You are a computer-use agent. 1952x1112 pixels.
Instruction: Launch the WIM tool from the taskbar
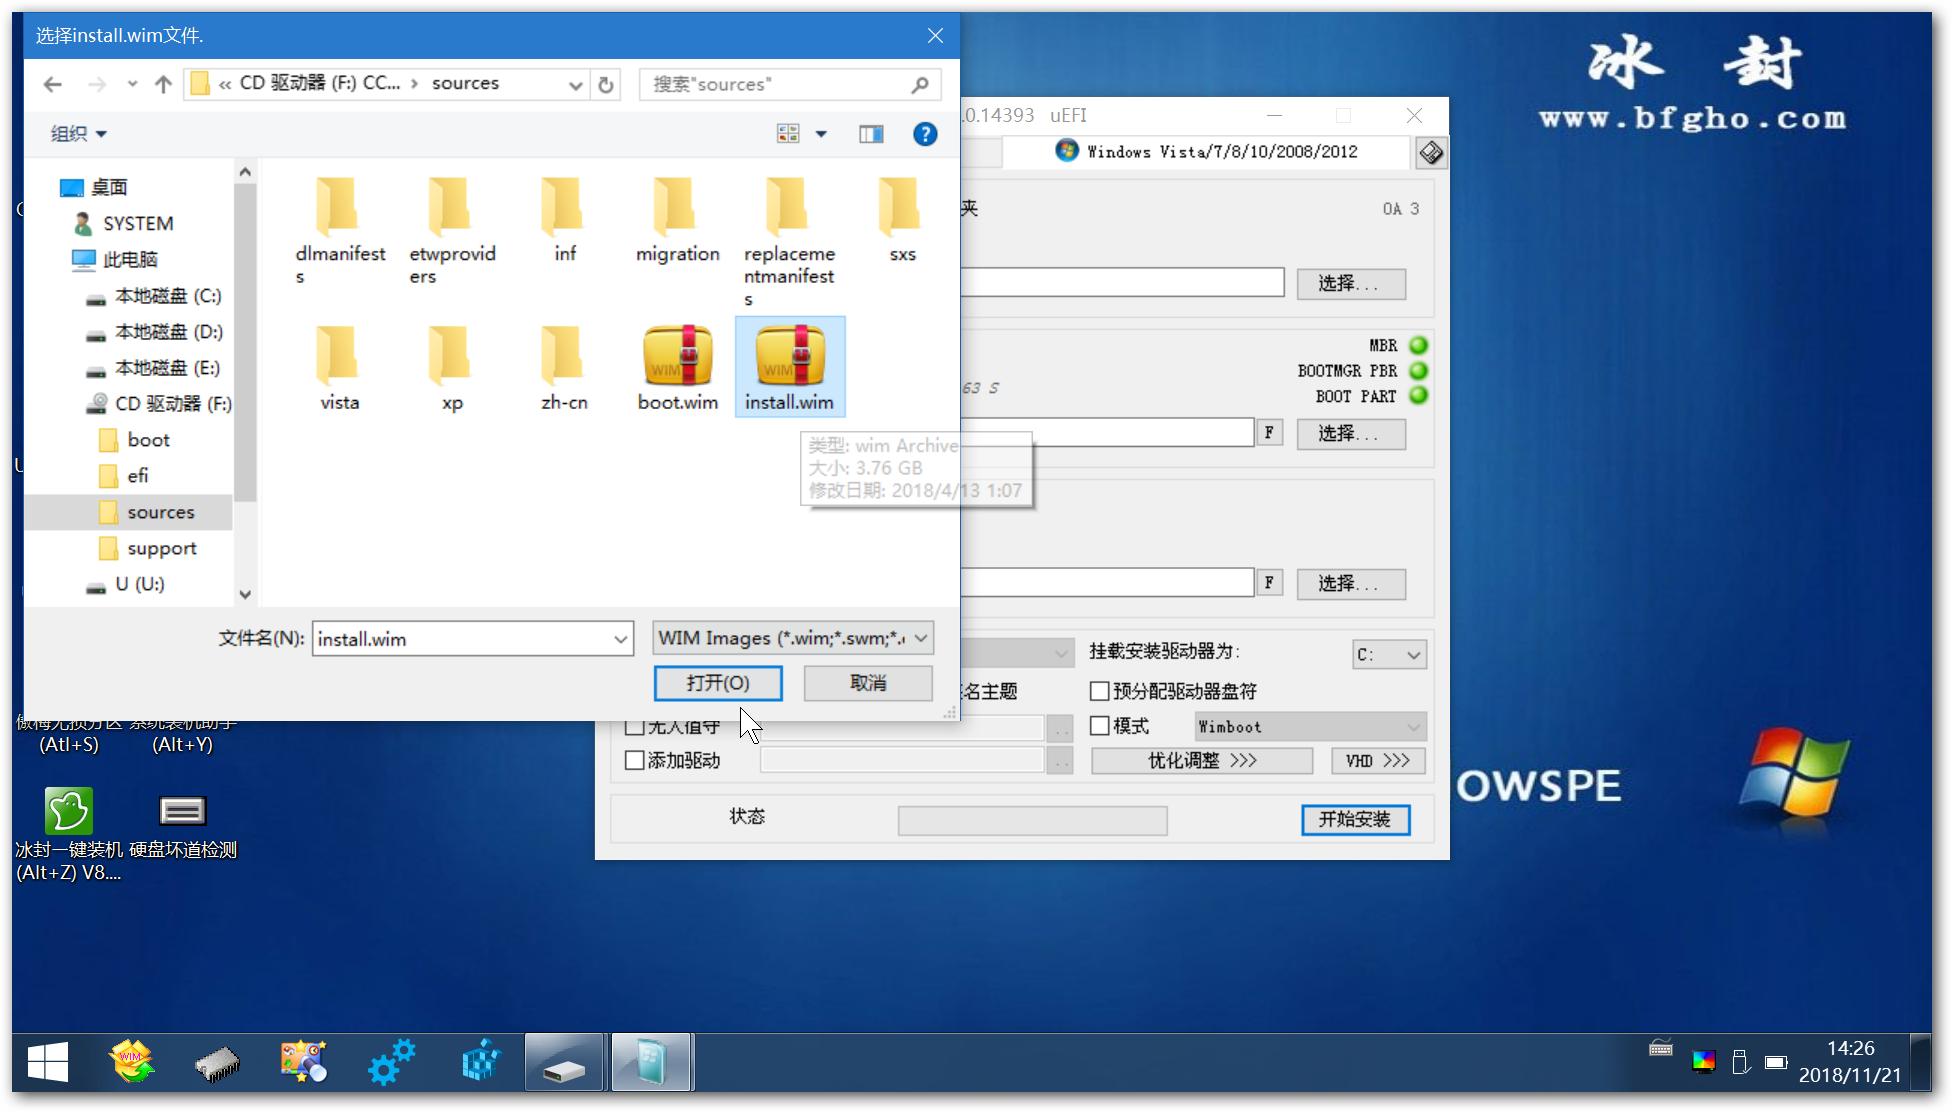[130, 1061]
